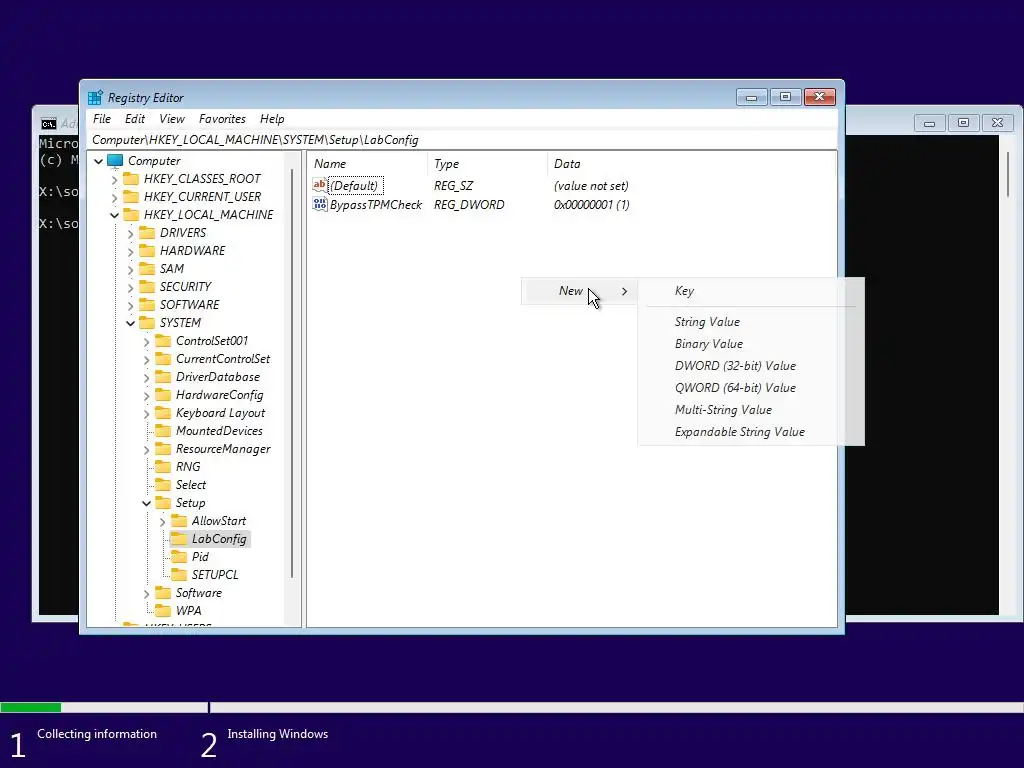This screenshot has width=1024, height=768.
Task: Click the SOFTWARE folder icon under HKEY_LOCAL_MACHINE
Action: pyautogui.click(x=148, y=304)
